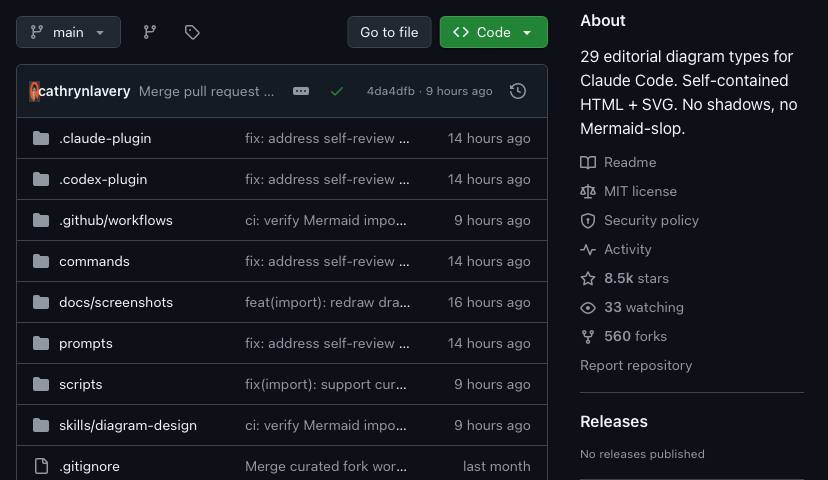Click the Activity pulse icon

588,249
